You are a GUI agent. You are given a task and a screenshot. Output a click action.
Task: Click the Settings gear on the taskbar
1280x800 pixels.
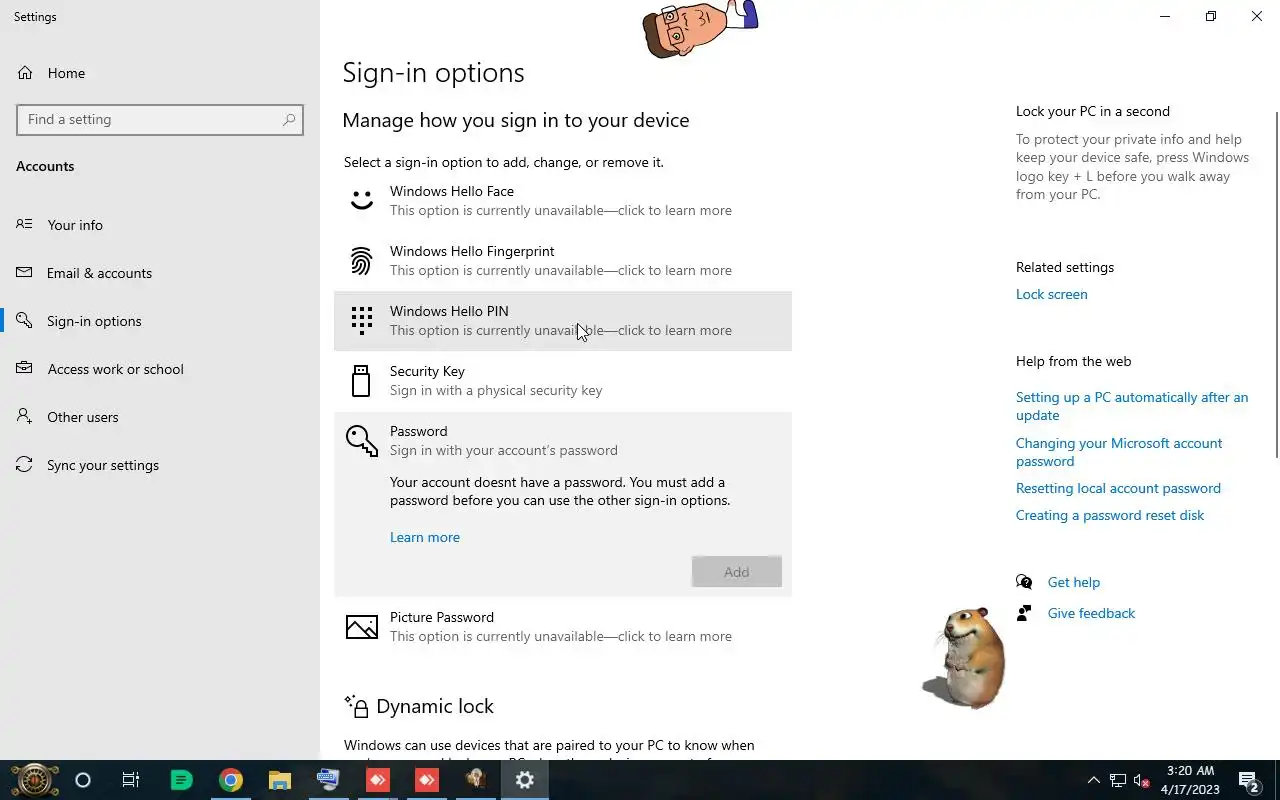pos(525,780)
